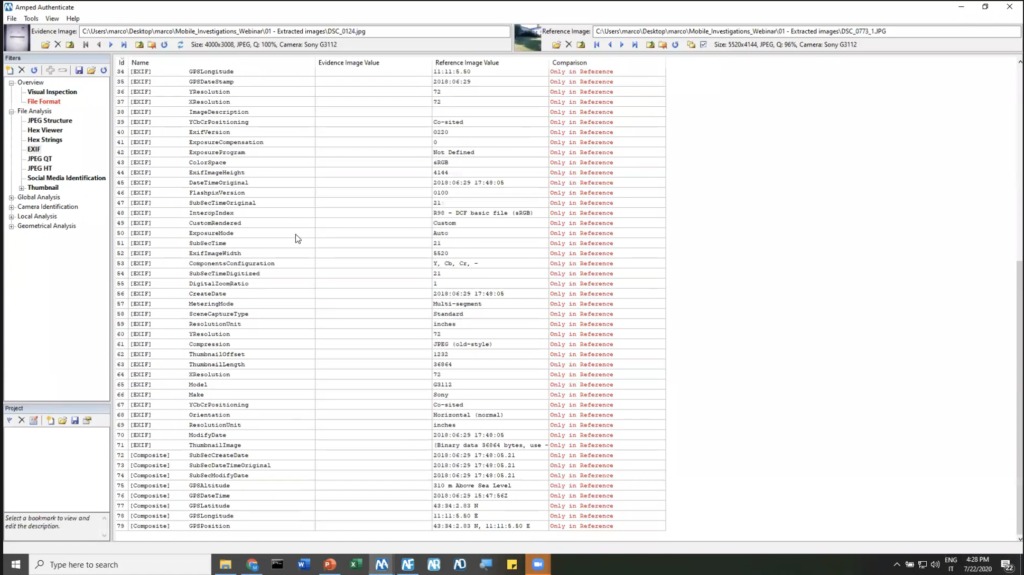Viewport: 1024px width, 575px height.
Task: Expand the Local Analysis tree node
Action: (x=11, y=217)
